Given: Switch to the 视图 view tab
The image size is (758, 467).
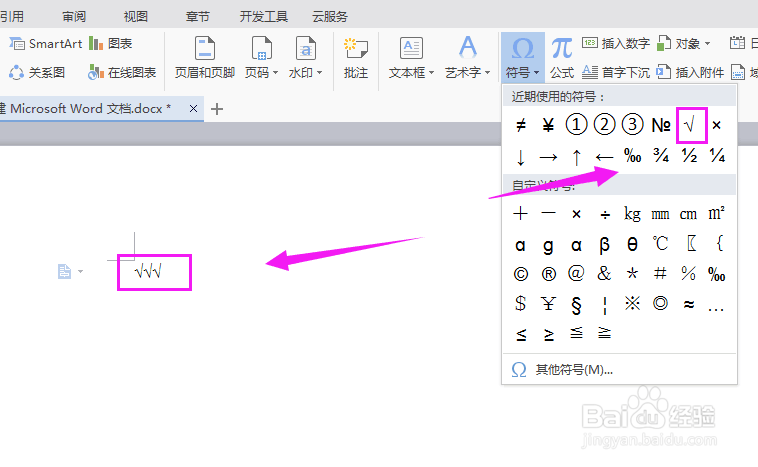Looking at the screenshot, I should [x=135, y=16].
